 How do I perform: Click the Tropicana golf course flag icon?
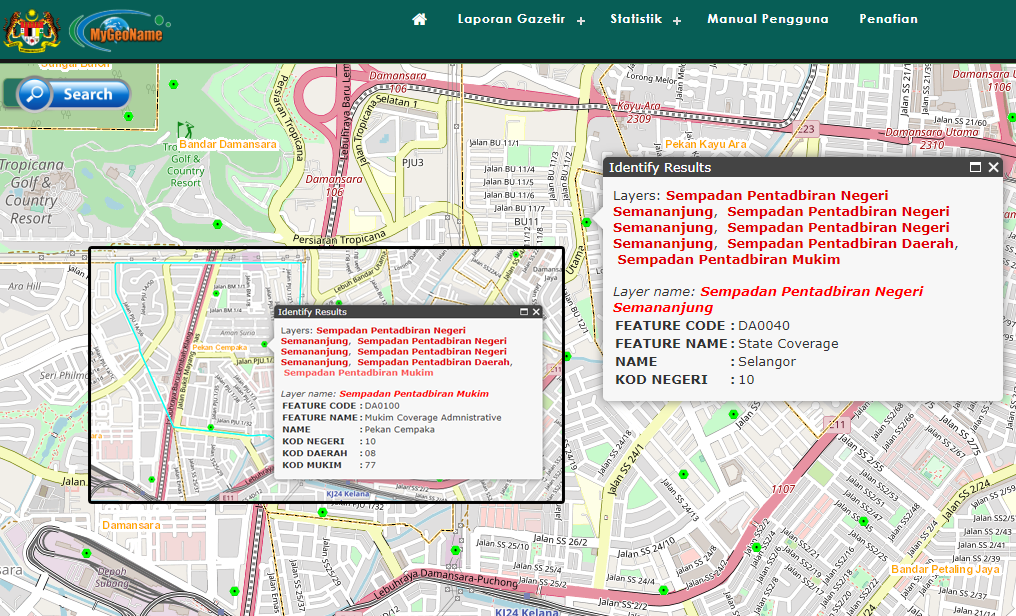(185, 130)
